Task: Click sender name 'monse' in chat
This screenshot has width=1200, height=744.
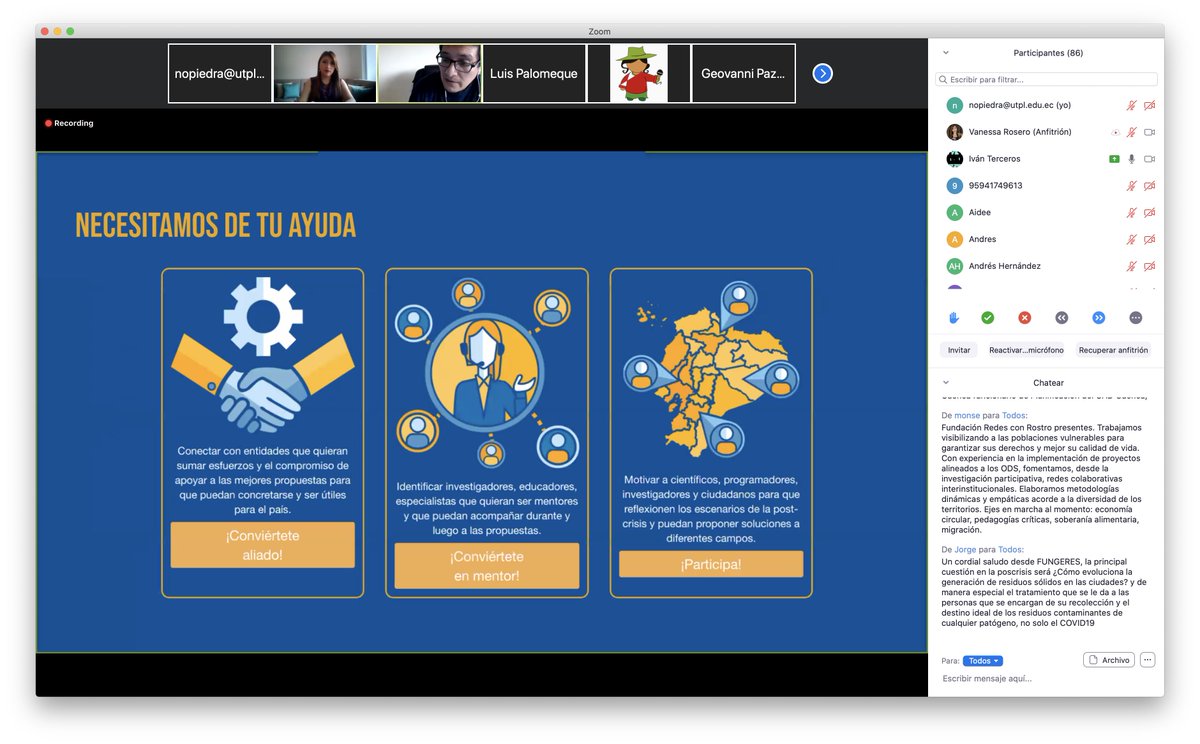Action: 967,415
